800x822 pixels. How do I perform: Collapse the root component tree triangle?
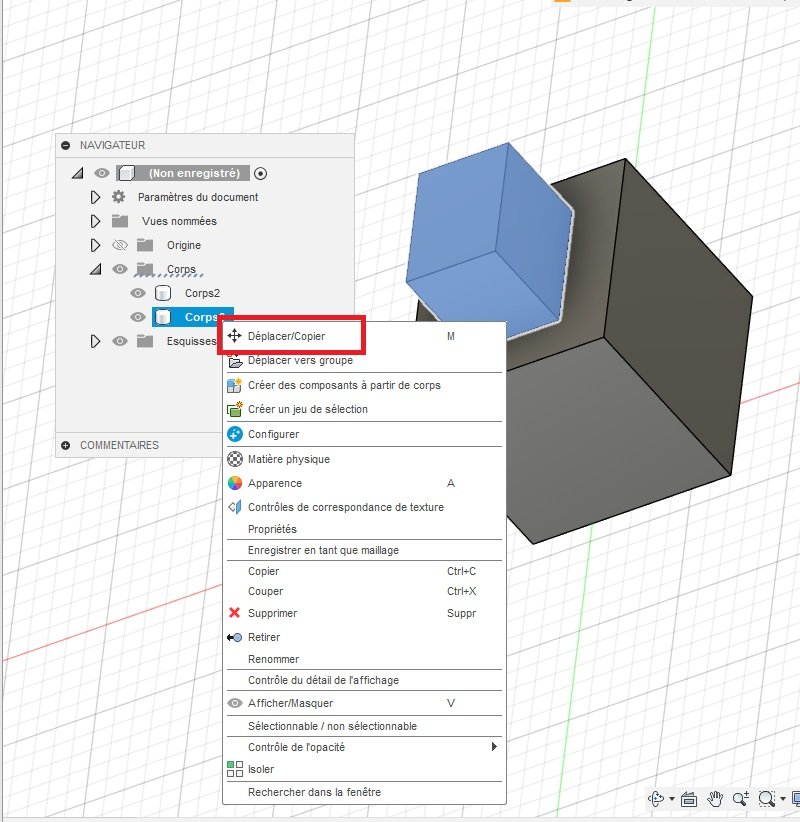(78, 172)
